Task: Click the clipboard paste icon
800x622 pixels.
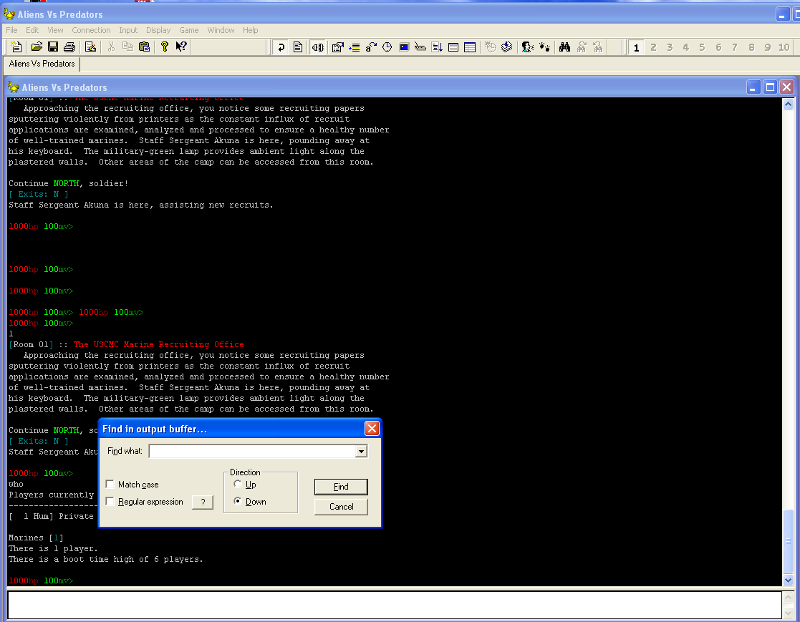Action: click(144, 47)
